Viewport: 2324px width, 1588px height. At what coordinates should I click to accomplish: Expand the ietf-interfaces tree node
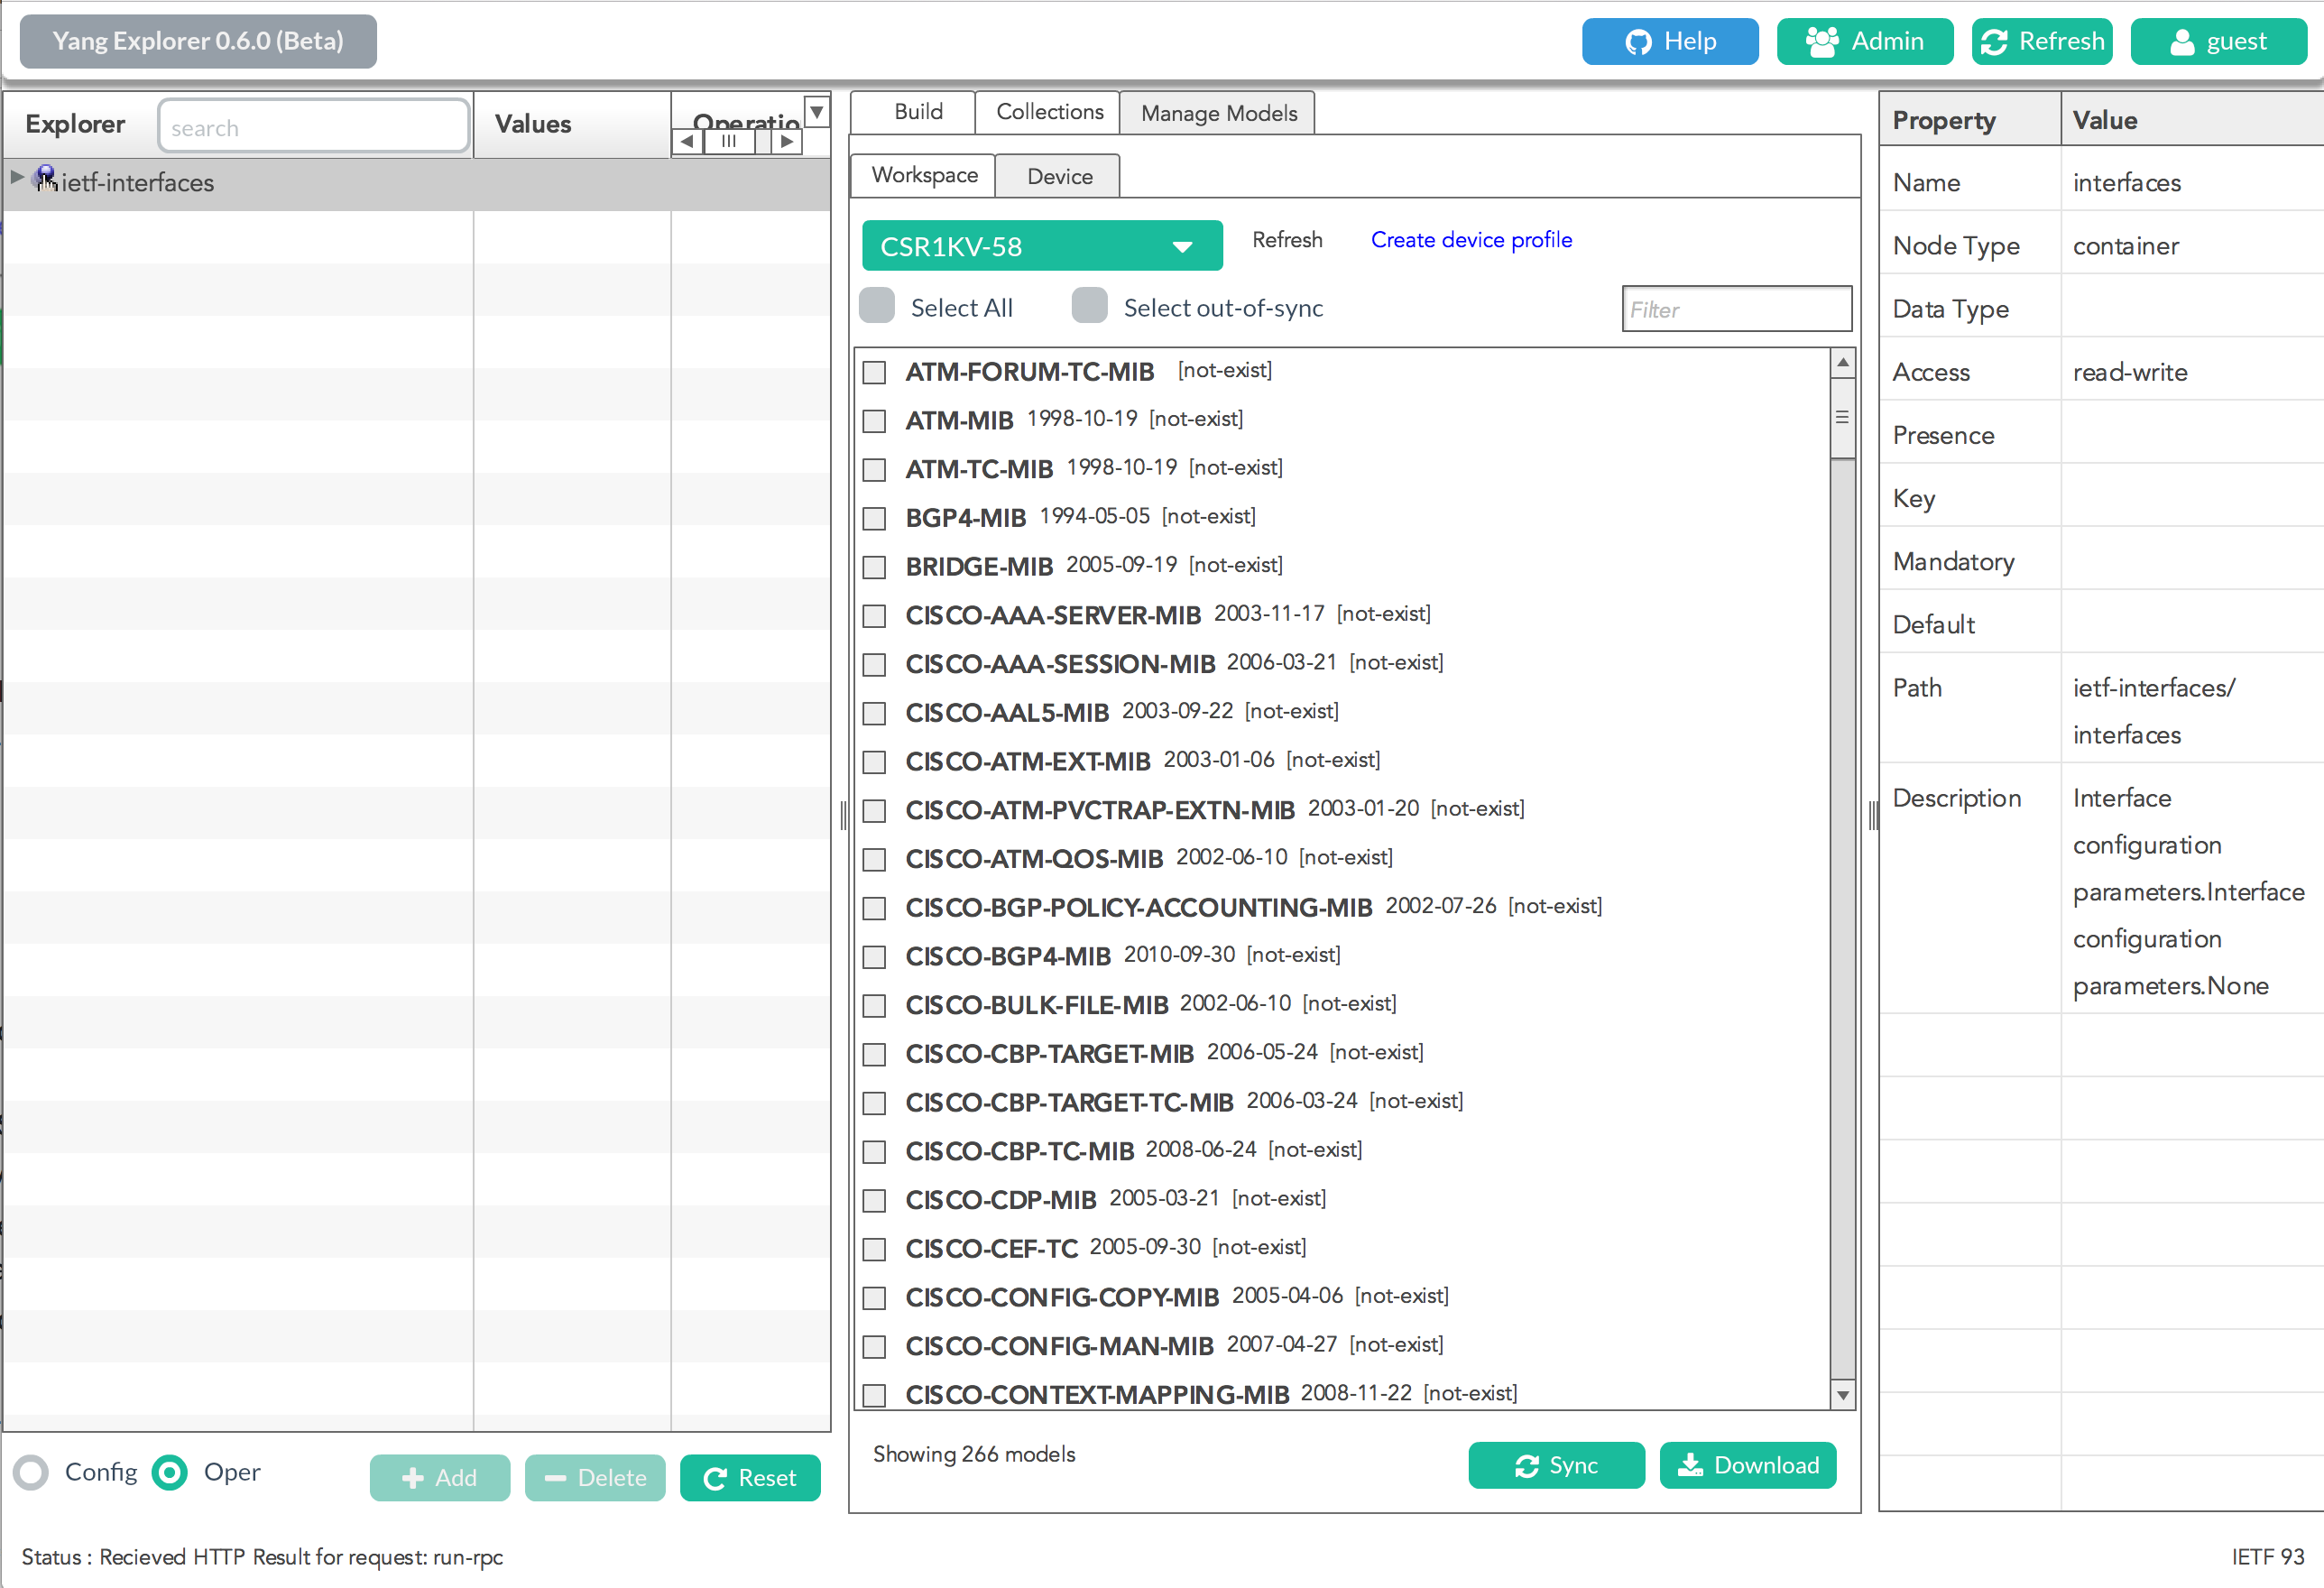click(17, 178)
